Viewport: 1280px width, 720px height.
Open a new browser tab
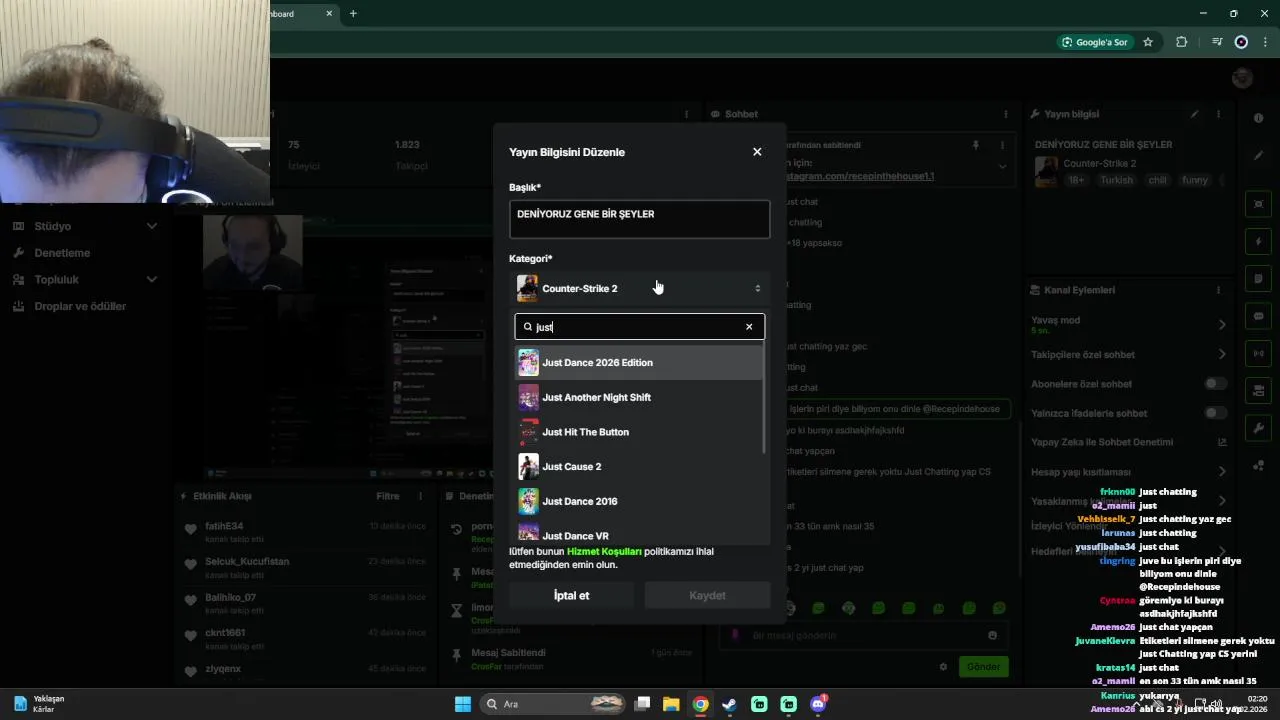click(x=353, y=13)
